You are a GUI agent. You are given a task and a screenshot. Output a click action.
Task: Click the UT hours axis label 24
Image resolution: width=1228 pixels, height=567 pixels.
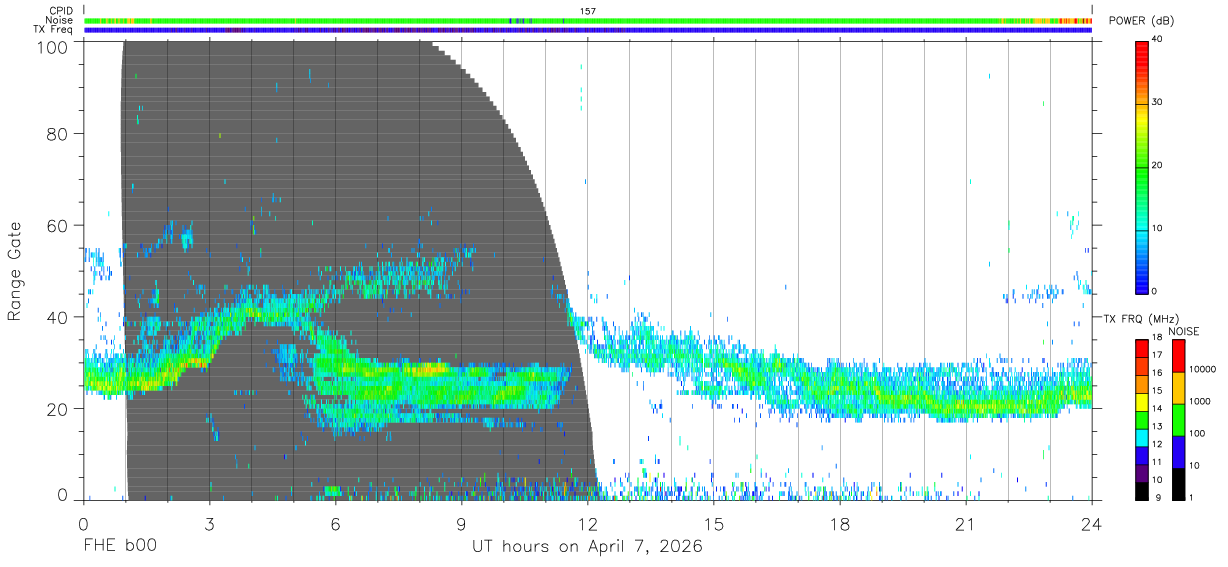1092,524
